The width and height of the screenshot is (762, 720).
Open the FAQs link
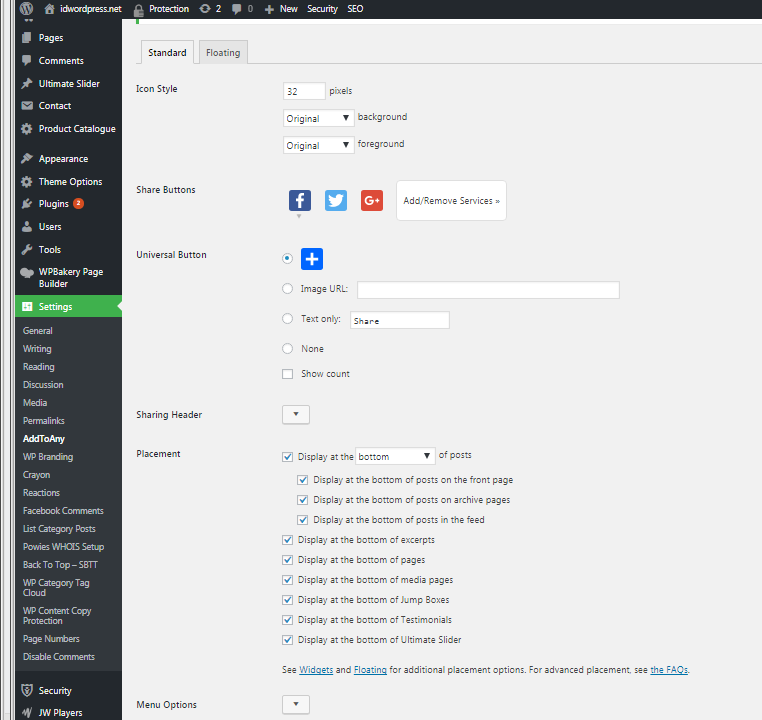tap(668, 670)
